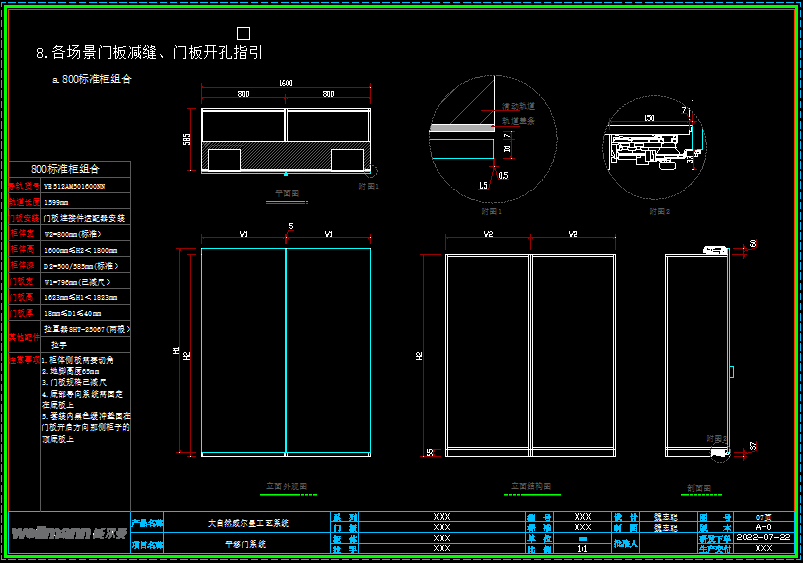Click the 5 gap dimension between door panels

[x=290, y=226]
